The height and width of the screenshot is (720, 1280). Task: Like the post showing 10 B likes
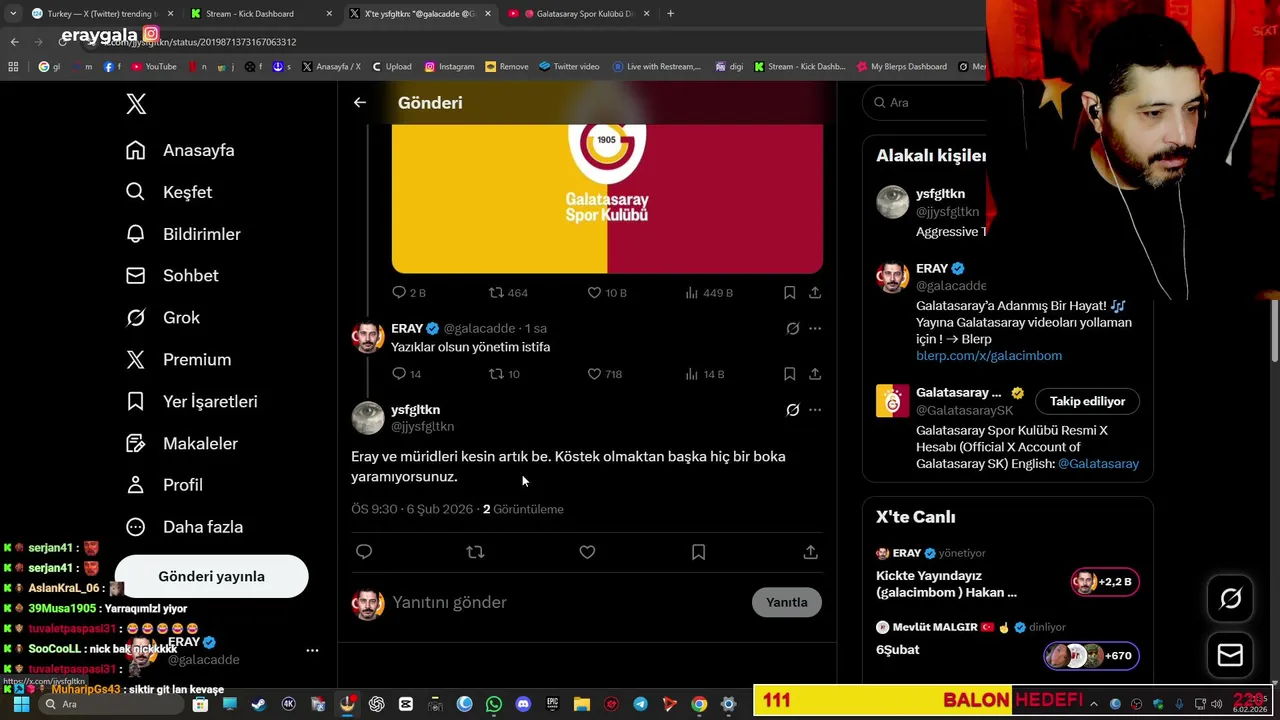tap(606, 293)
